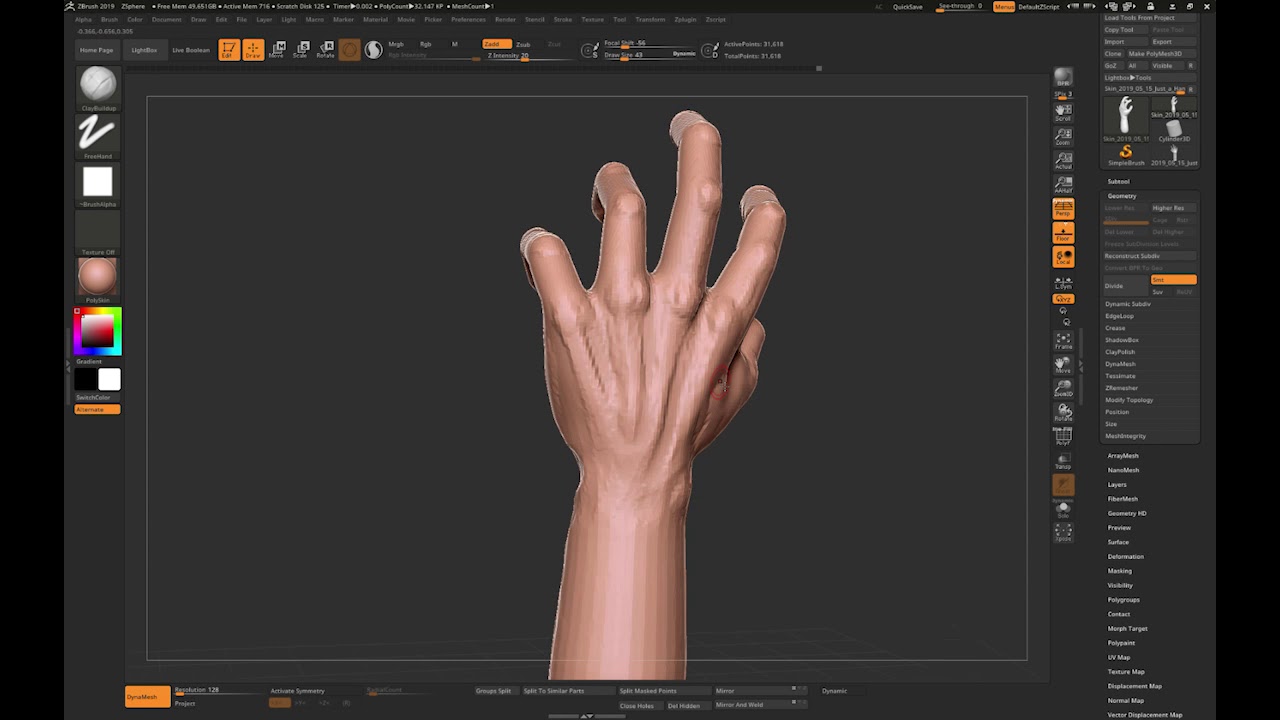Screen dimensions: 1280x720
Task: Select the Move transform tool in top shelf
Action: coord(277,50)
